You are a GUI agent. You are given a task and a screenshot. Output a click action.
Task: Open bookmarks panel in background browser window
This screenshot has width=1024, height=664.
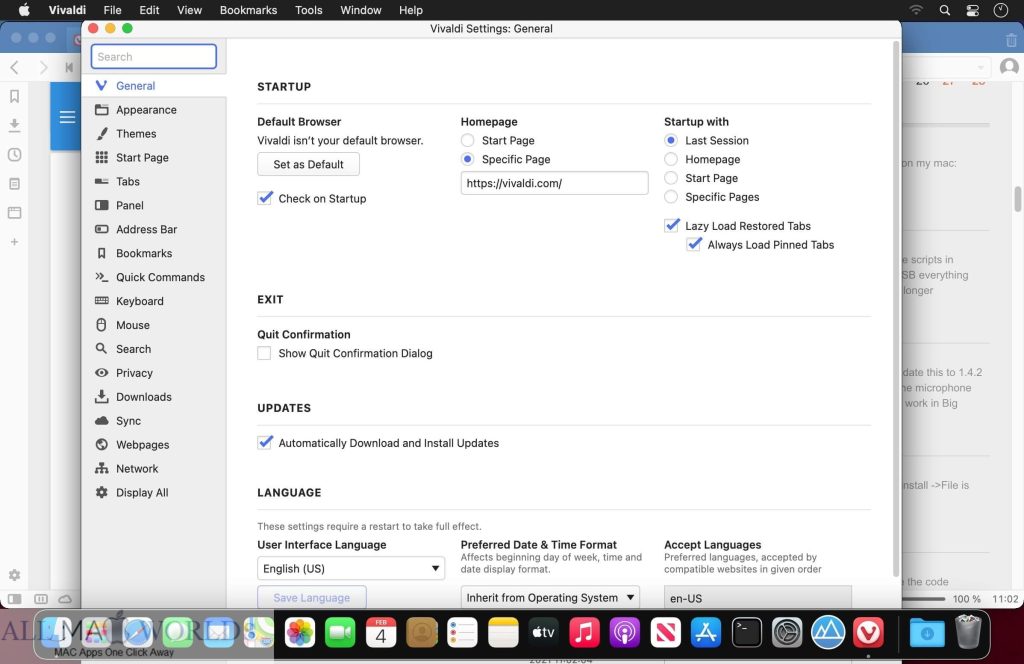pos(14,97)
